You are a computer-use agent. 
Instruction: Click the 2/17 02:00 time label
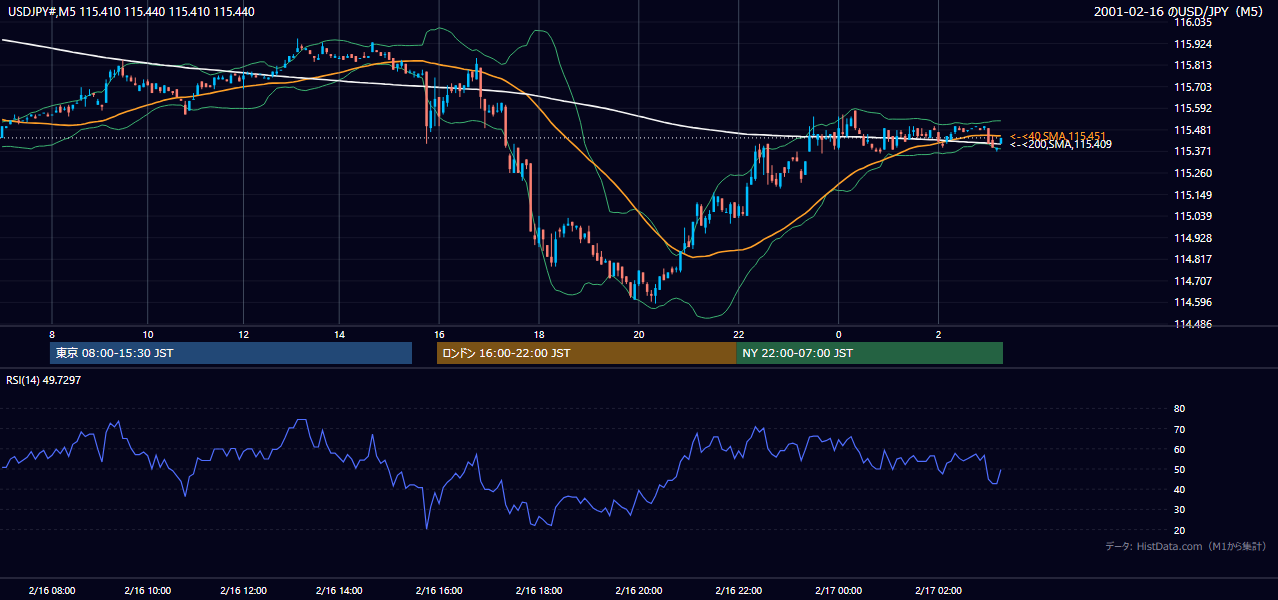[938, 591]
